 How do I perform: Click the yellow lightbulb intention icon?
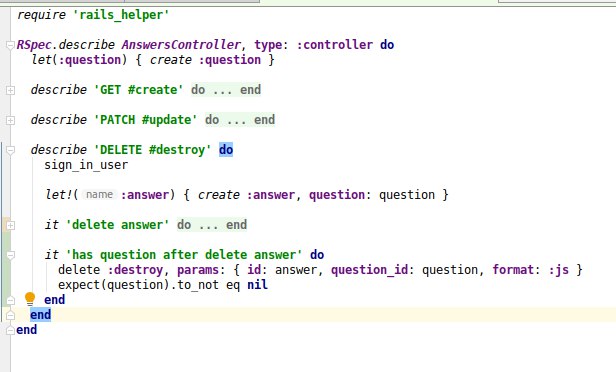click(30, 299)
